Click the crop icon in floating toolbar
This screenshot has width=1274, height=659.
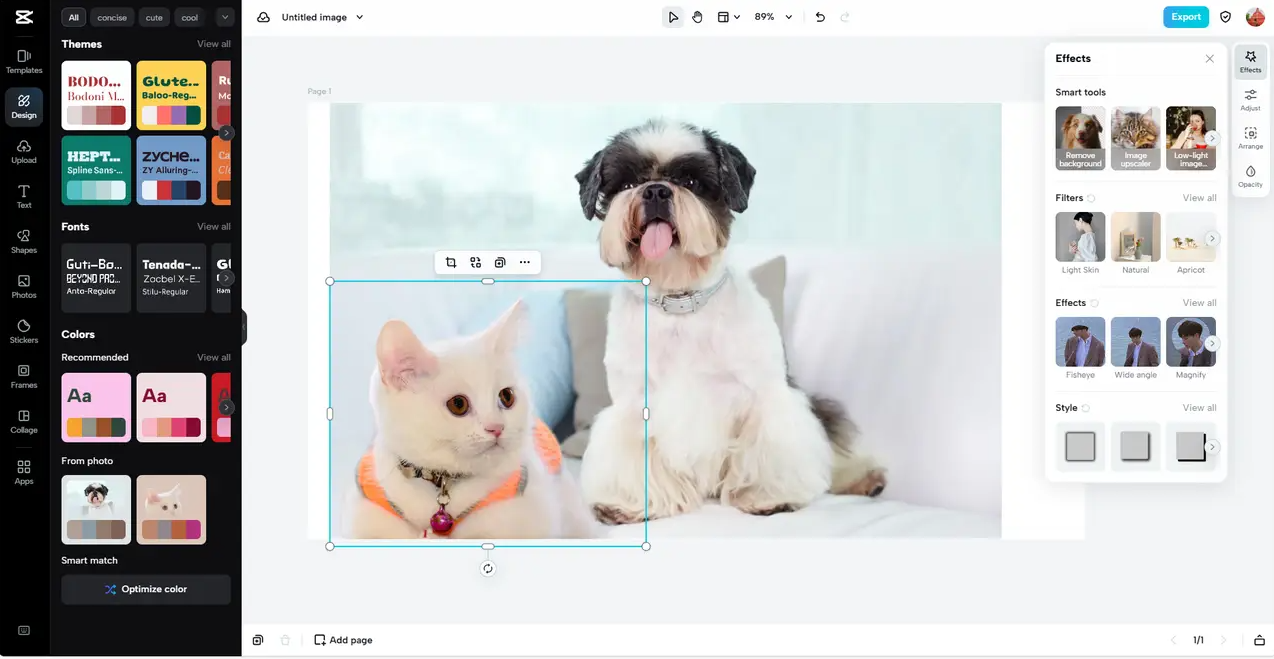pos(451,262)
